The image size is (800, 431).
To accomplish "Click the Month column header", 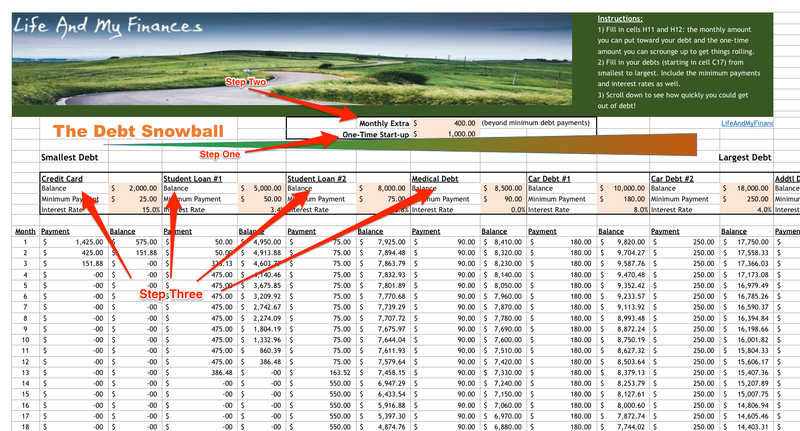I will (x=25, y=231).
